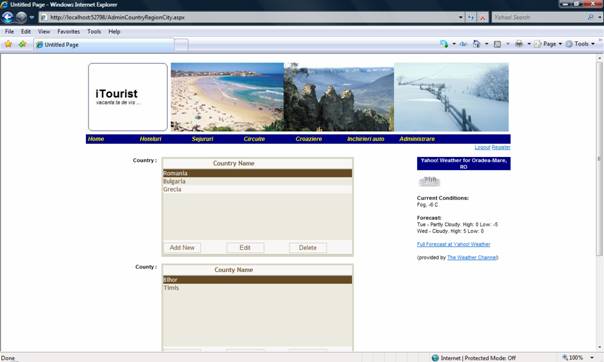Click the red Stop loading icon
This screenshot has width=604, height=362.
click(x=482, y=17)
